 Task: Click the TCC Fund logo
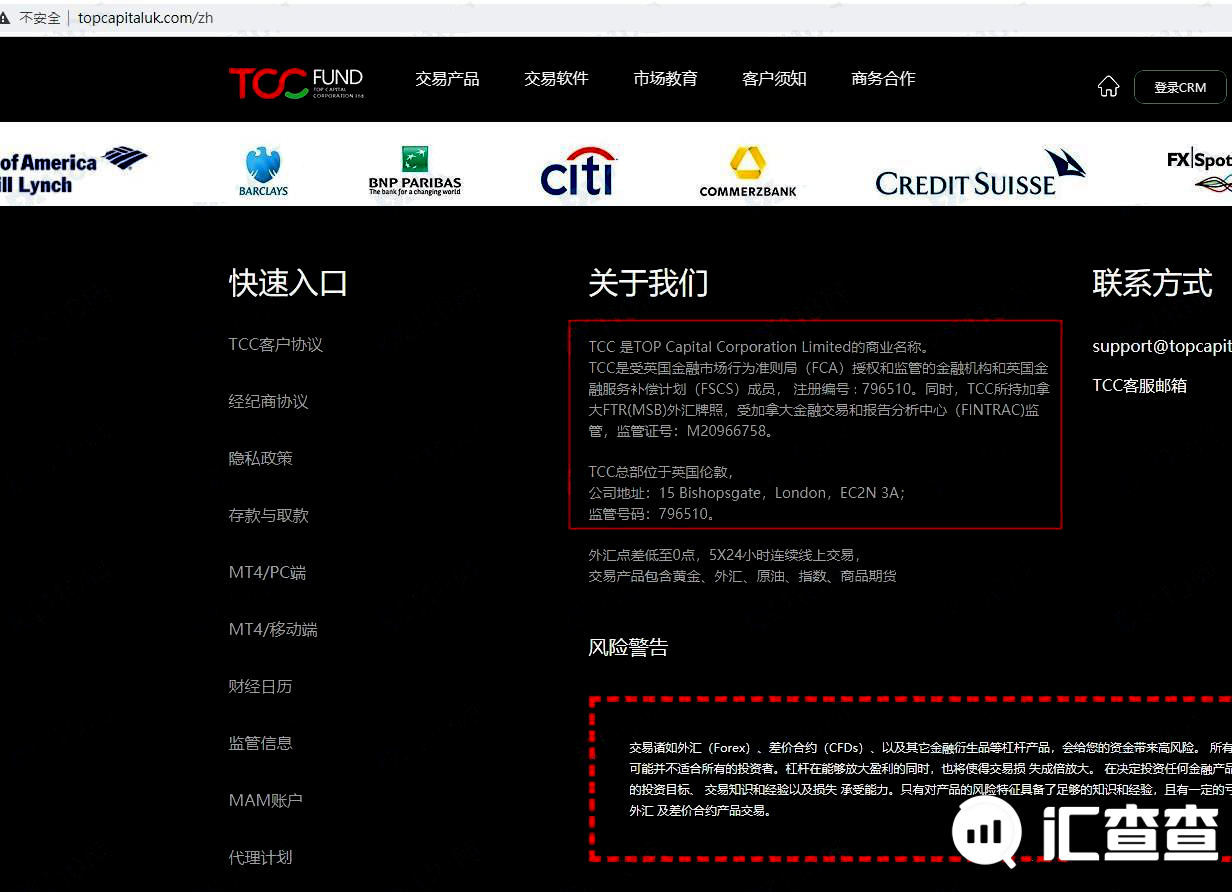[x=297, y=83]
